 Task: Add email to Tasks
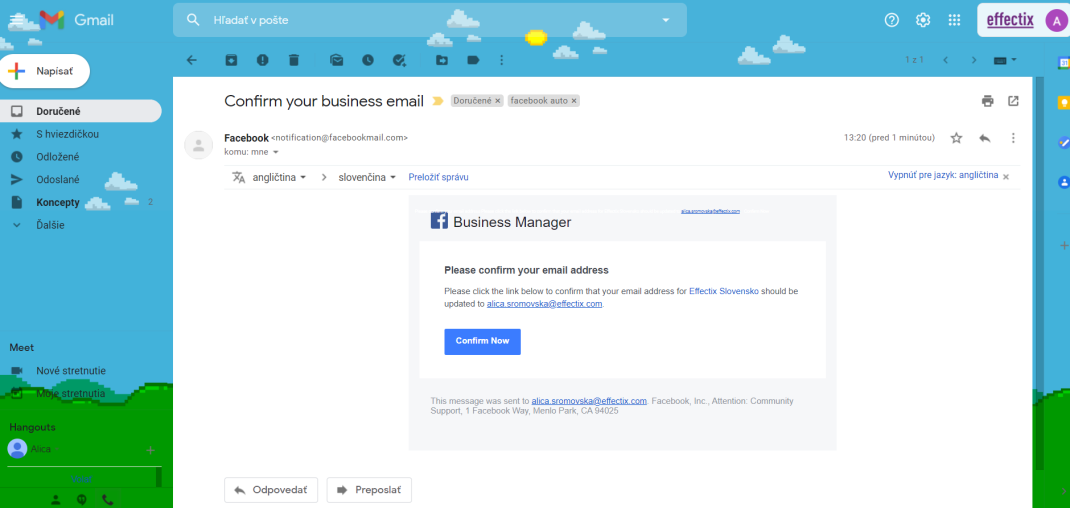(x=400, y=60)
